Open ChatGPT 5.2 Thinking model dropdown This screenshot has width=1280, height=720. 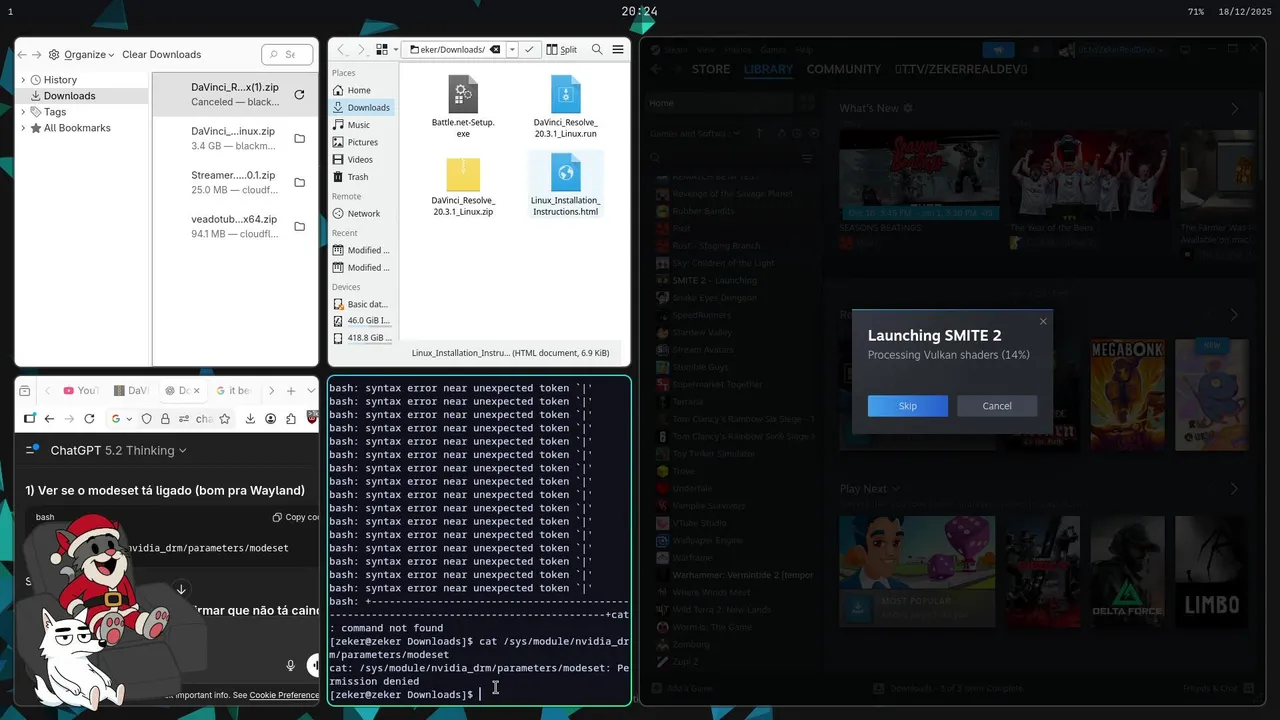pyautogui.click(x=118, y=451)
